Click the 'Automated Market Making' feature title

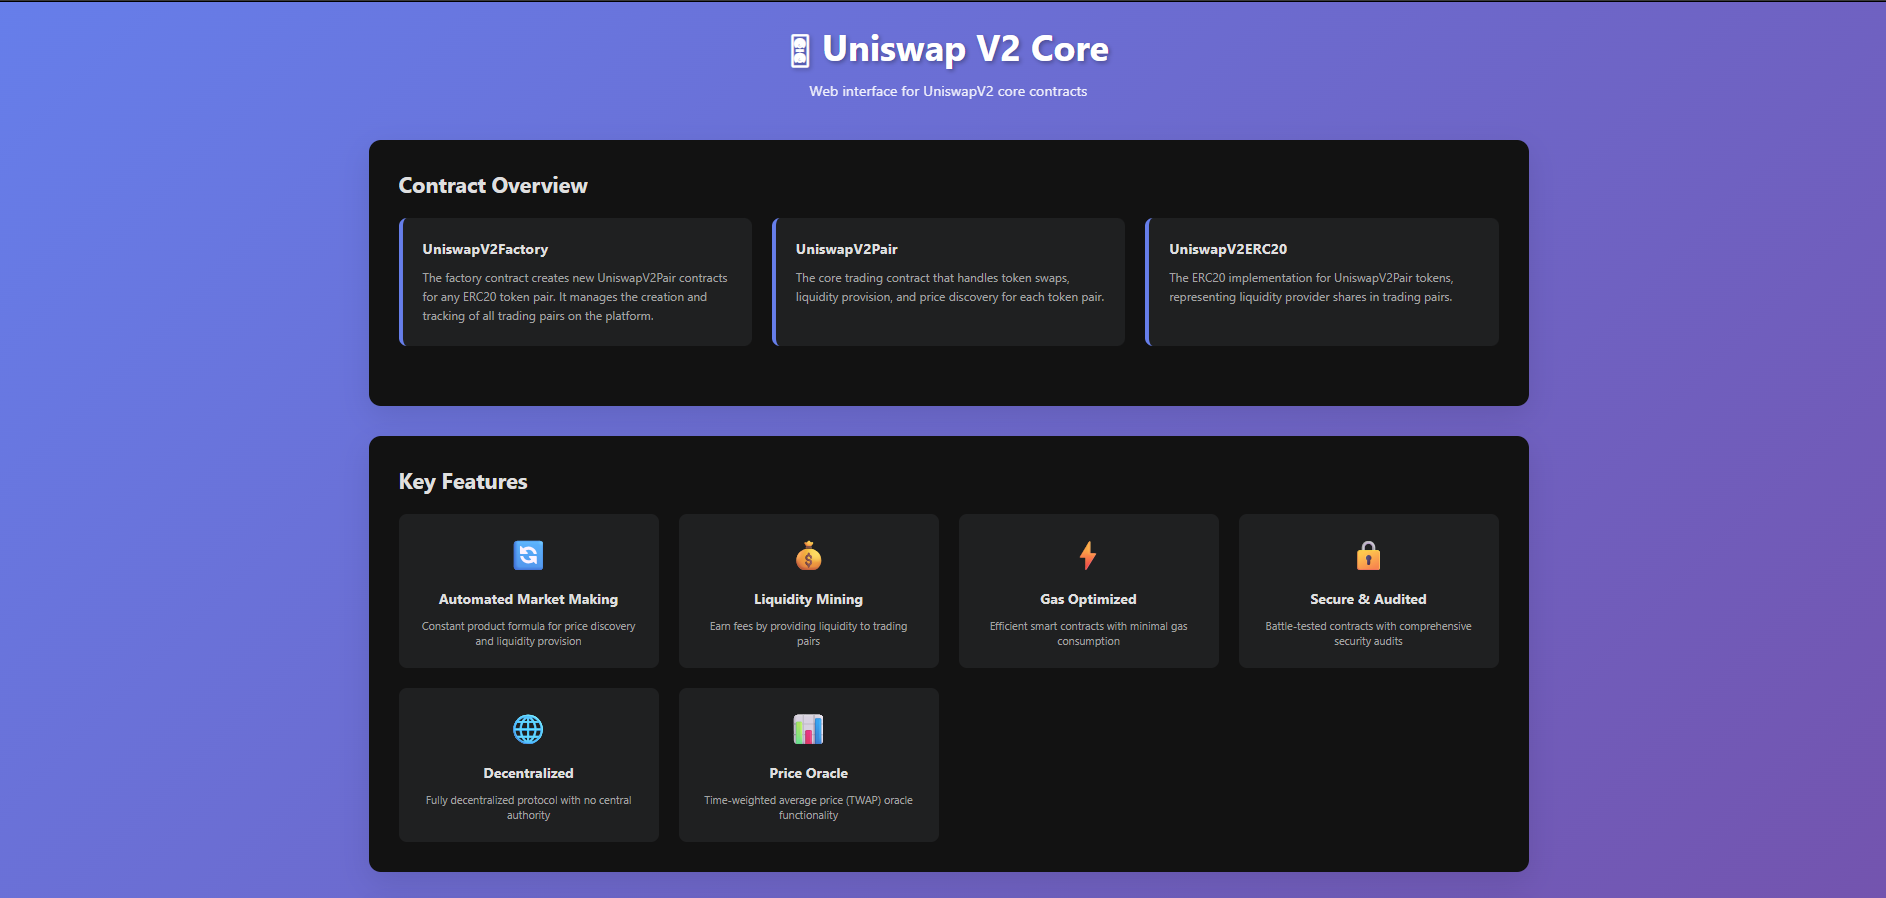528,599
